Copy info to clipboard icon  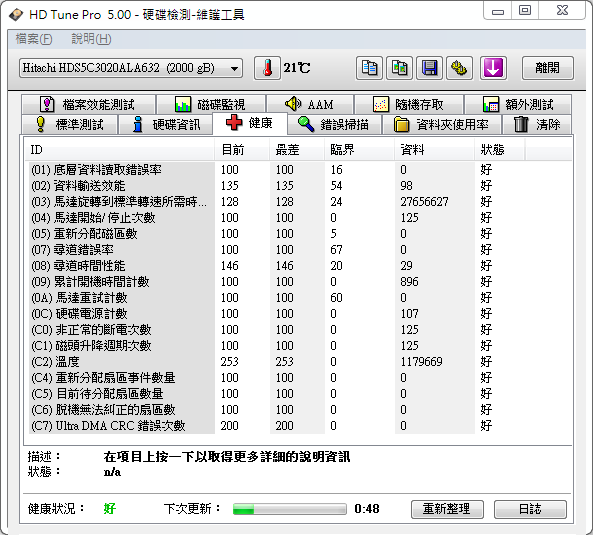369,68
